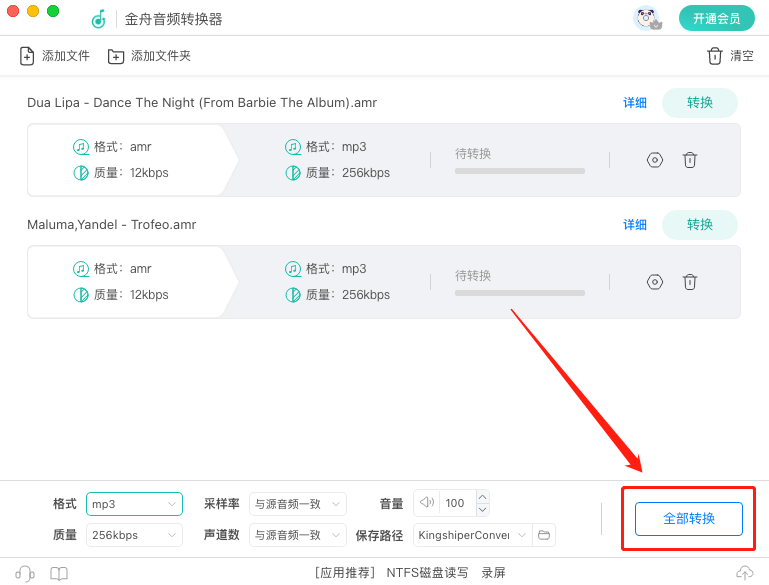Click the source format amr icon for Dua Lipa
Viewport: 769px width, 585px height.
81,147
